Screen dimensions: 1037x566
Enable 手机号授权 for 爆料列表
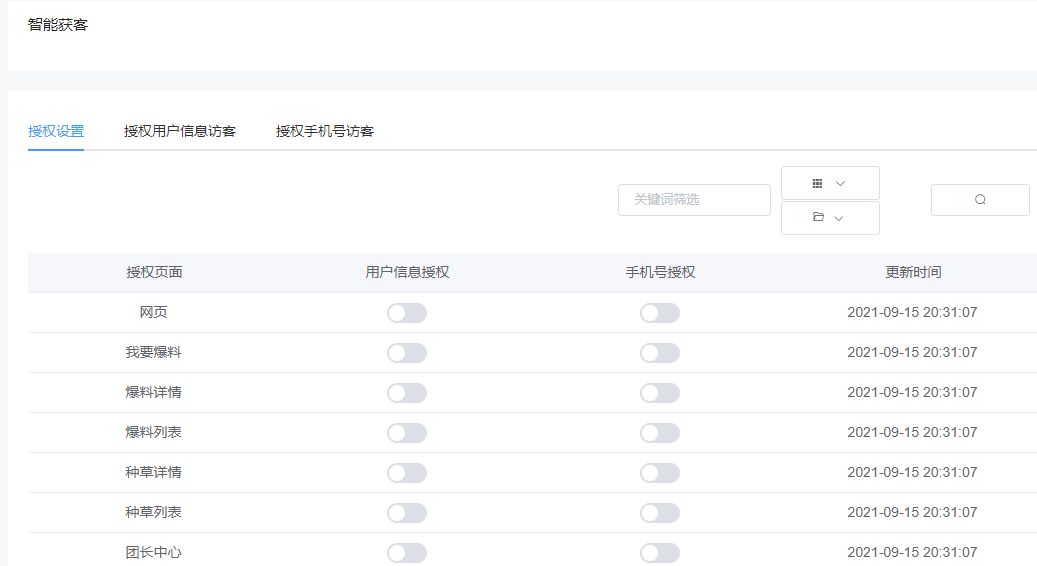pos(660,433)
